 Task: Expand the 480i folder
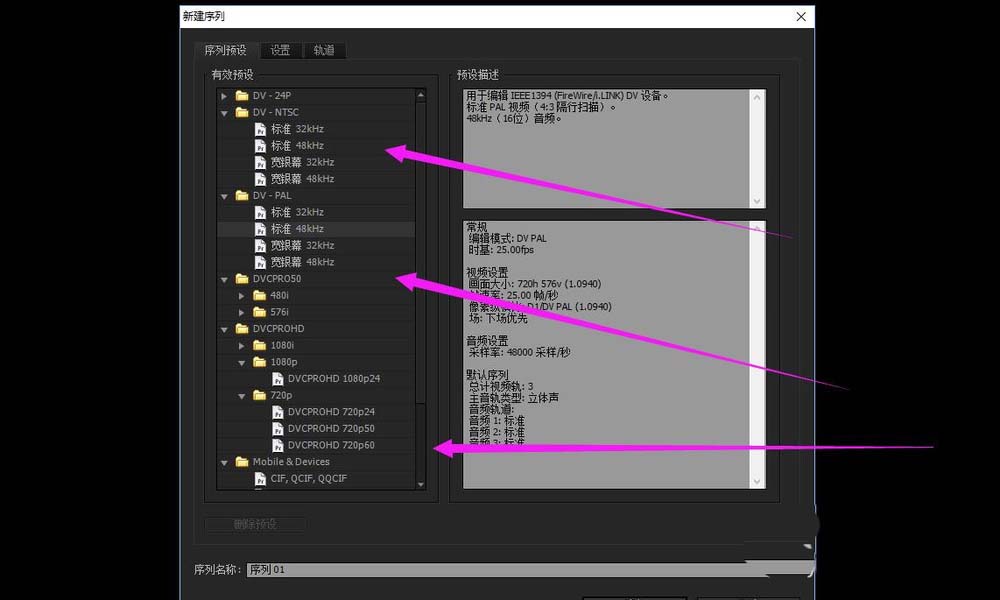(241, 295)
